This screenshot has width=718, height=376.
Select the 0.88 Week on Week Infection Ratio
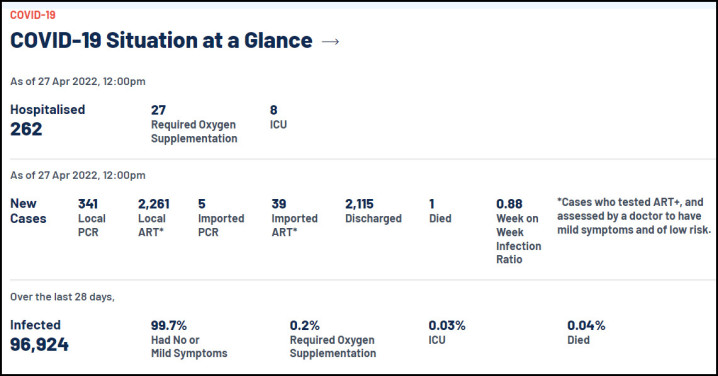coord(519,231)
